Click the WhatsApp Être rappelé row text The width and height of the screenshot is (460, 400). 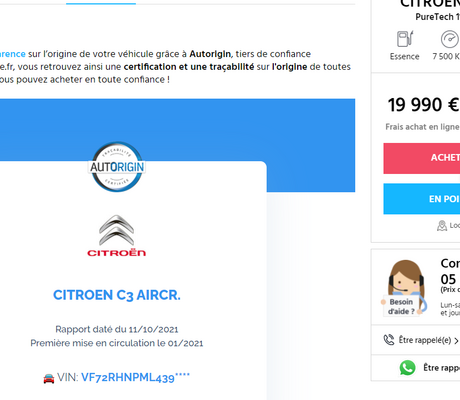tap(441, 368)
